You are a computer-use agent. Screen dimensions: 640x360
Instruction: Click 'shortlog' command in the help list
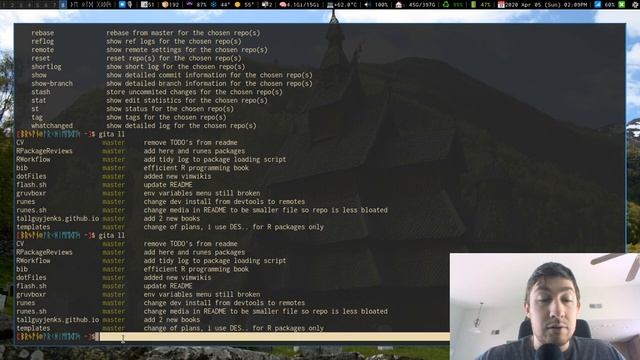tap(46, 67)
